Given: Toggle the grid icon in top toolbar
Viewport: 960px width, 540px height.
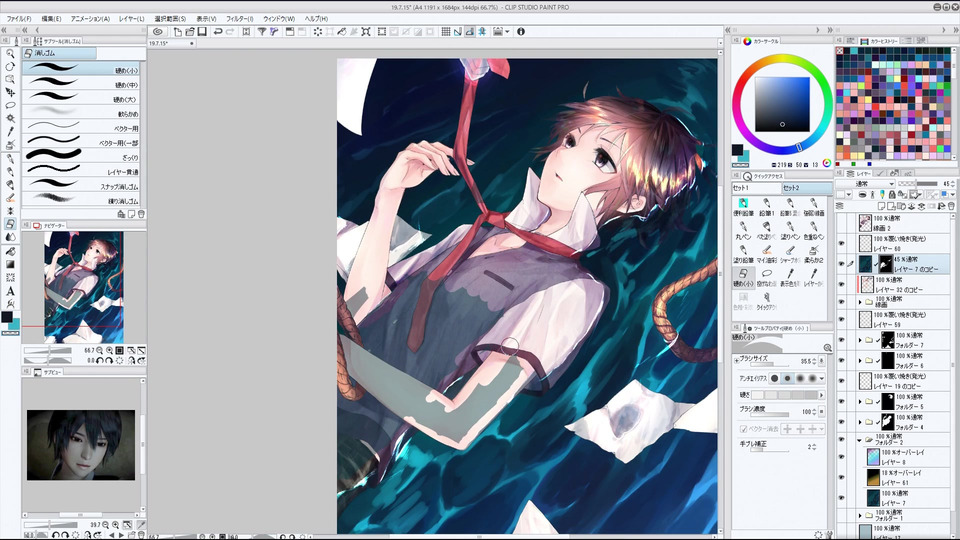Looking at the screenshot, I should [x=446, y=32].
